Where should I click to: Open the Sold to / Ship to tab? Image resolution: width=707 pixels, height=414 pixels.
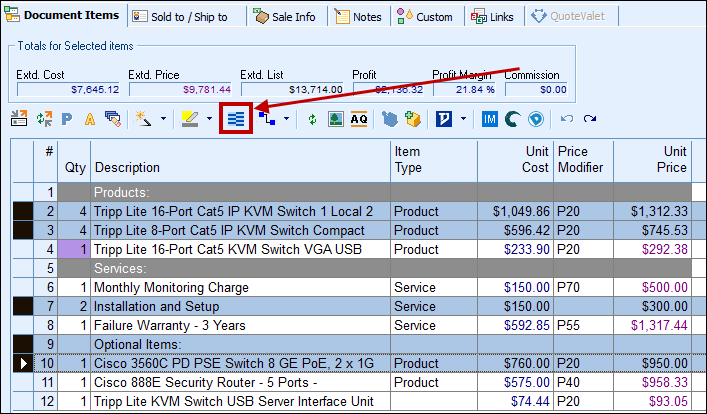[187, 17]
